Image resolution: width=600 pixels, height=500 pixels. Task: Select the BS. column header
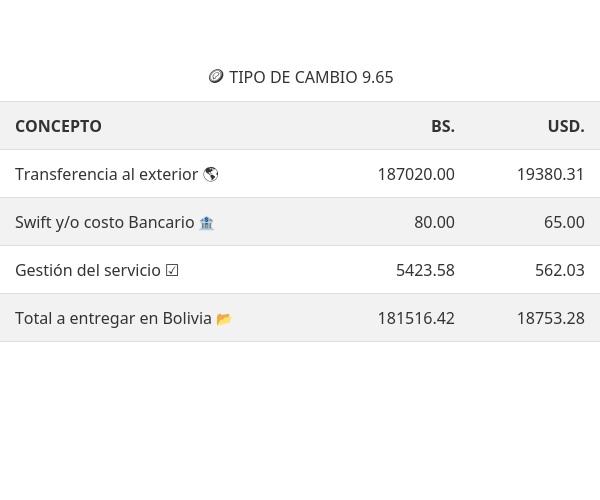pos(442,126)
